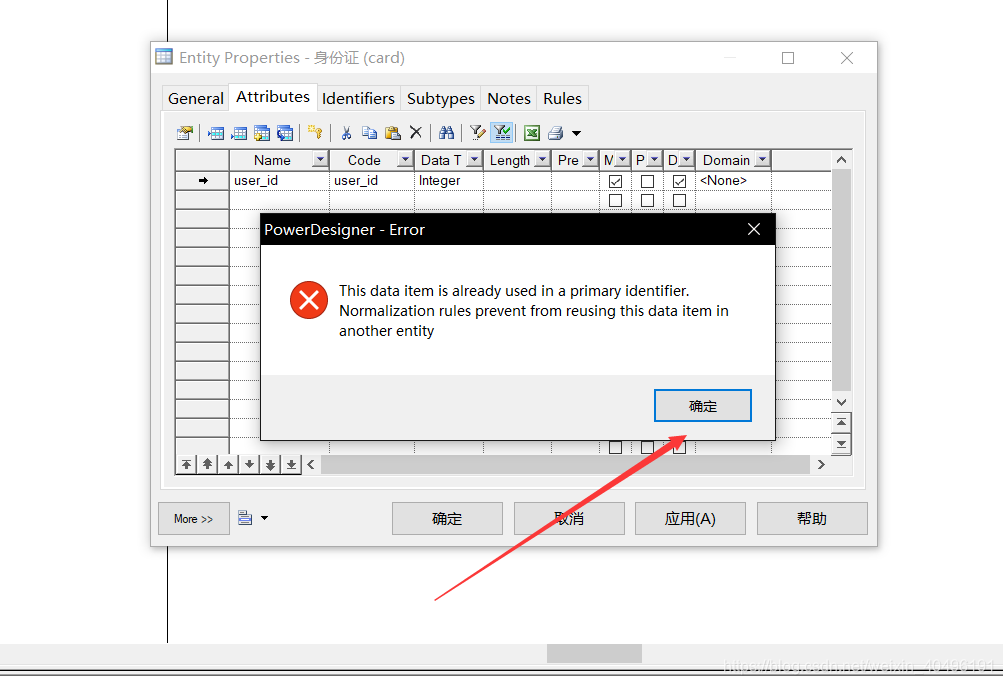Move row down one page
This screenshot has width=1003, height=685.
[x=271, y=464]
